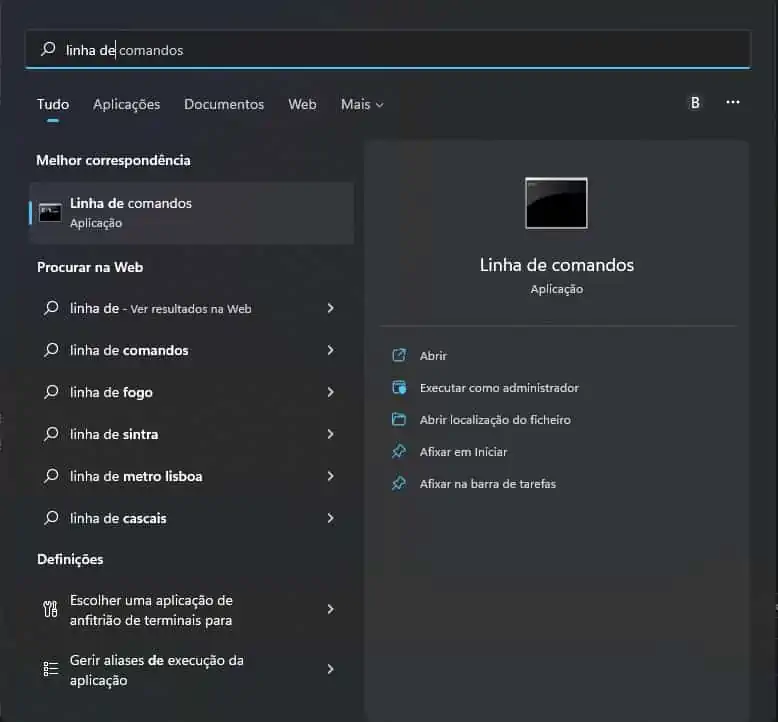
Task: Click the Command Prompt icon in best match
Action: click(50, 213)
